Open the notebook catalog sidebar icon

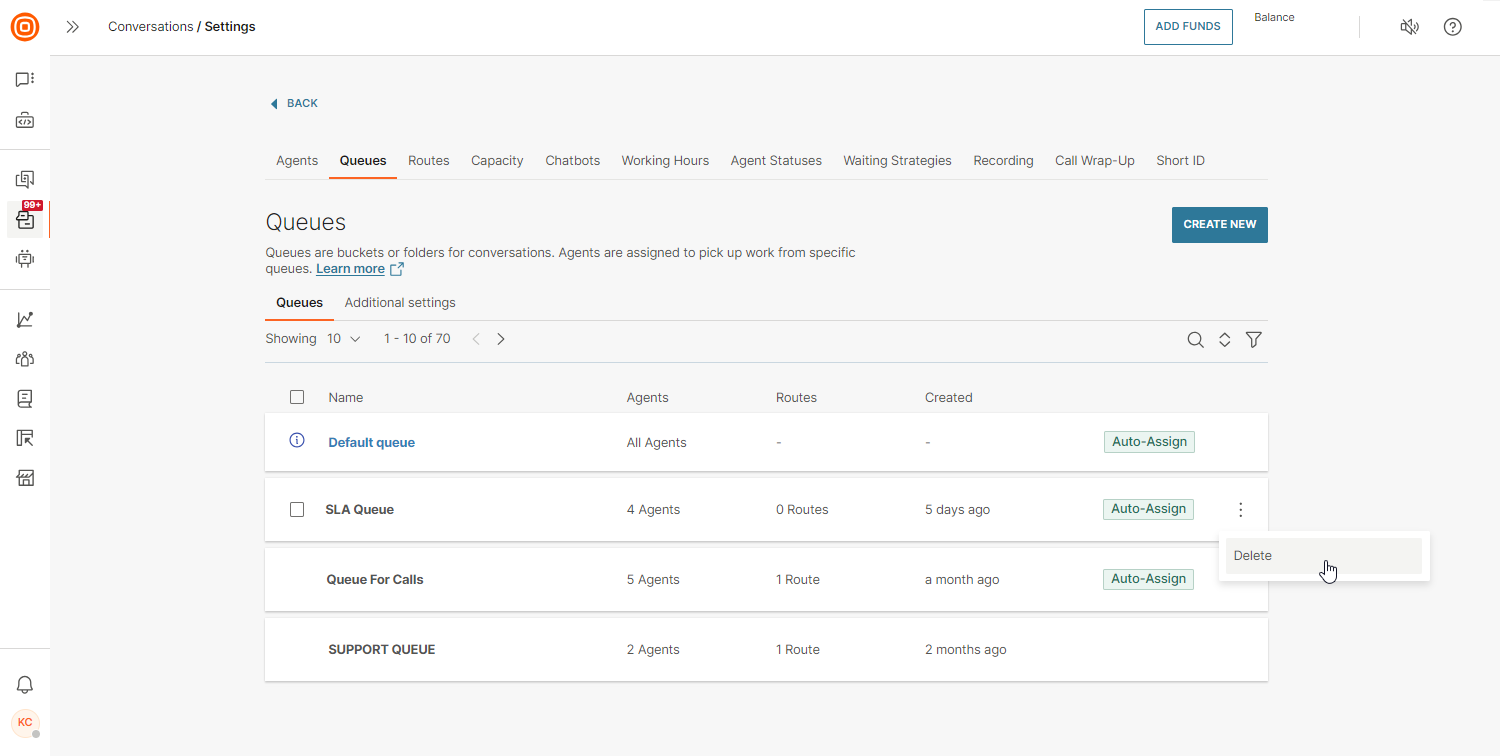coord(25,399)
